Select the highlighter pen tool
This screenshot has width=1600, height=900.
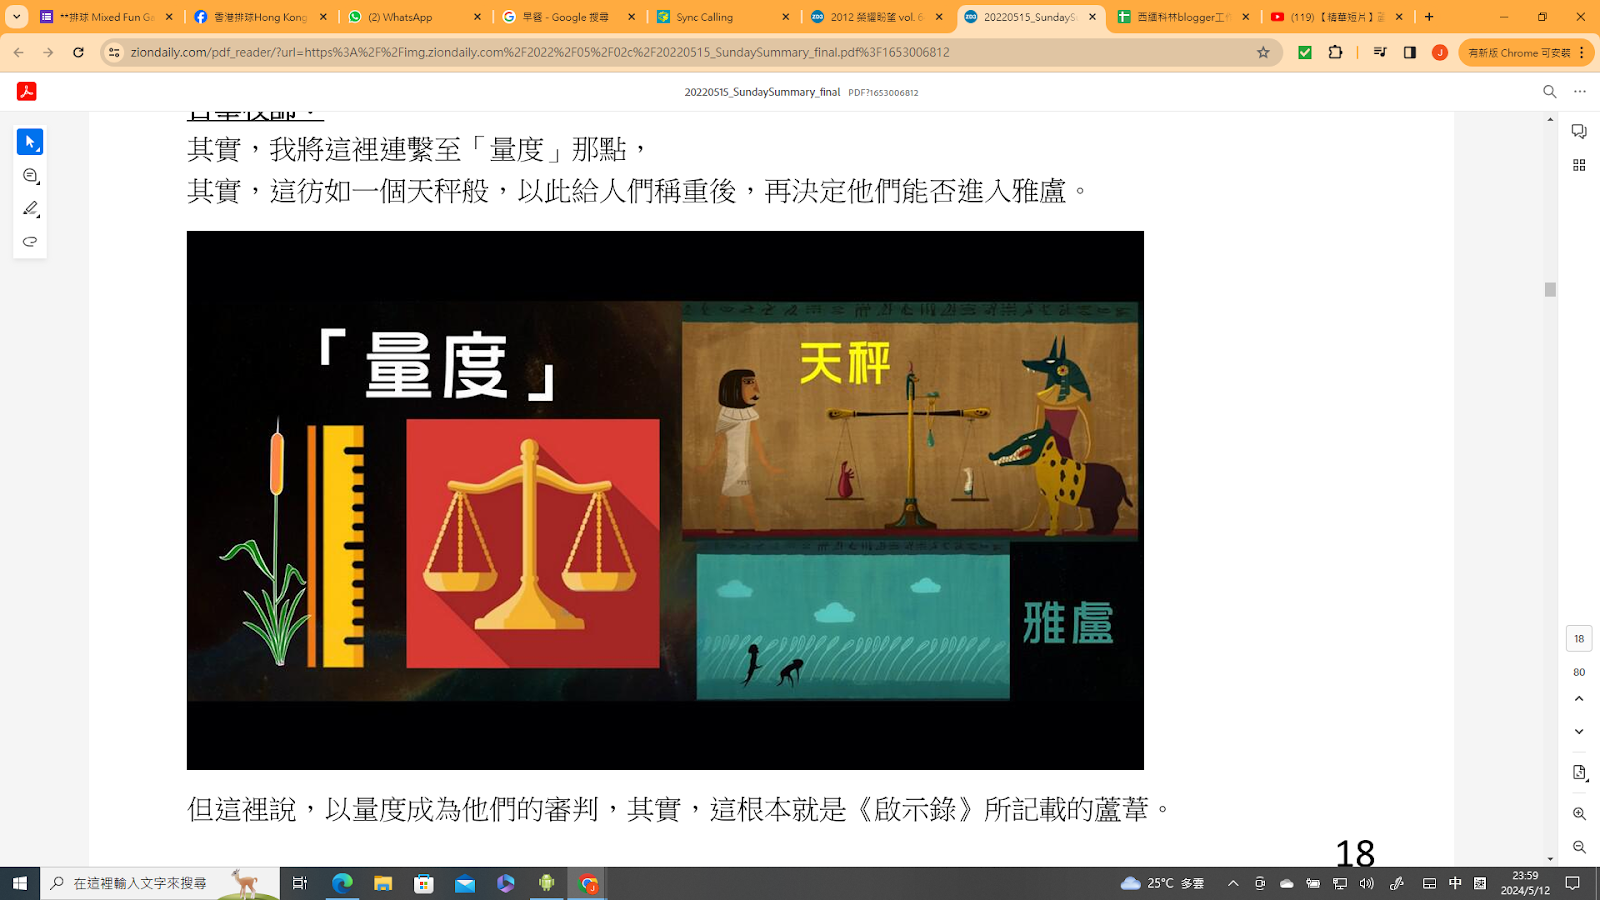point(30,209)
